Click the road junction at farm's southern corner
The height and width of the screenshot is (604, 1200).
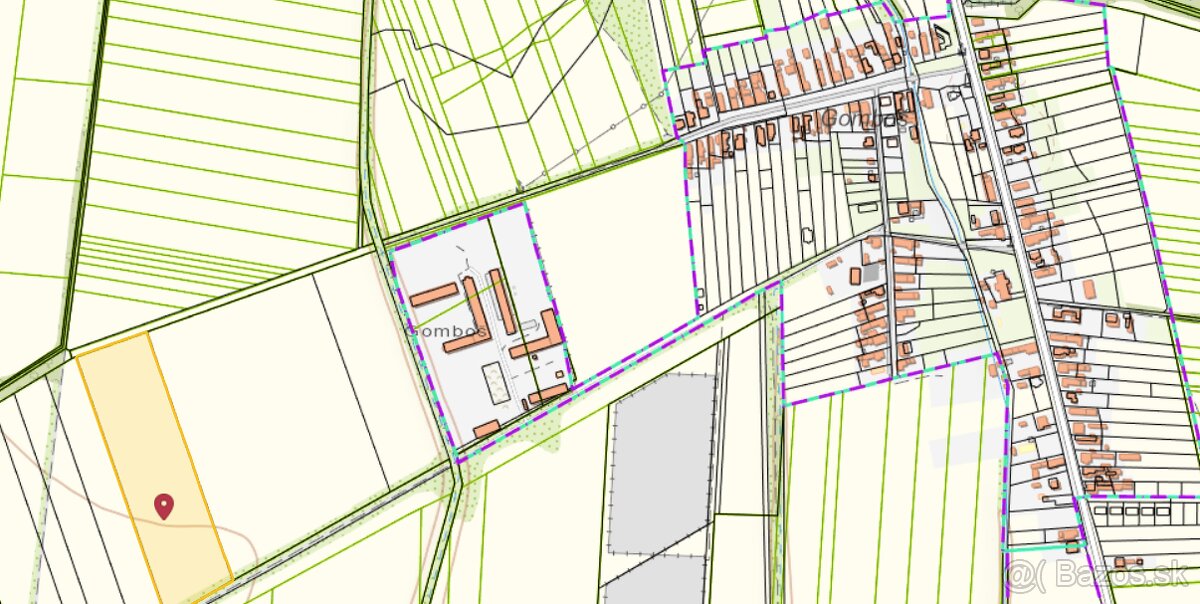pos(457,461)
